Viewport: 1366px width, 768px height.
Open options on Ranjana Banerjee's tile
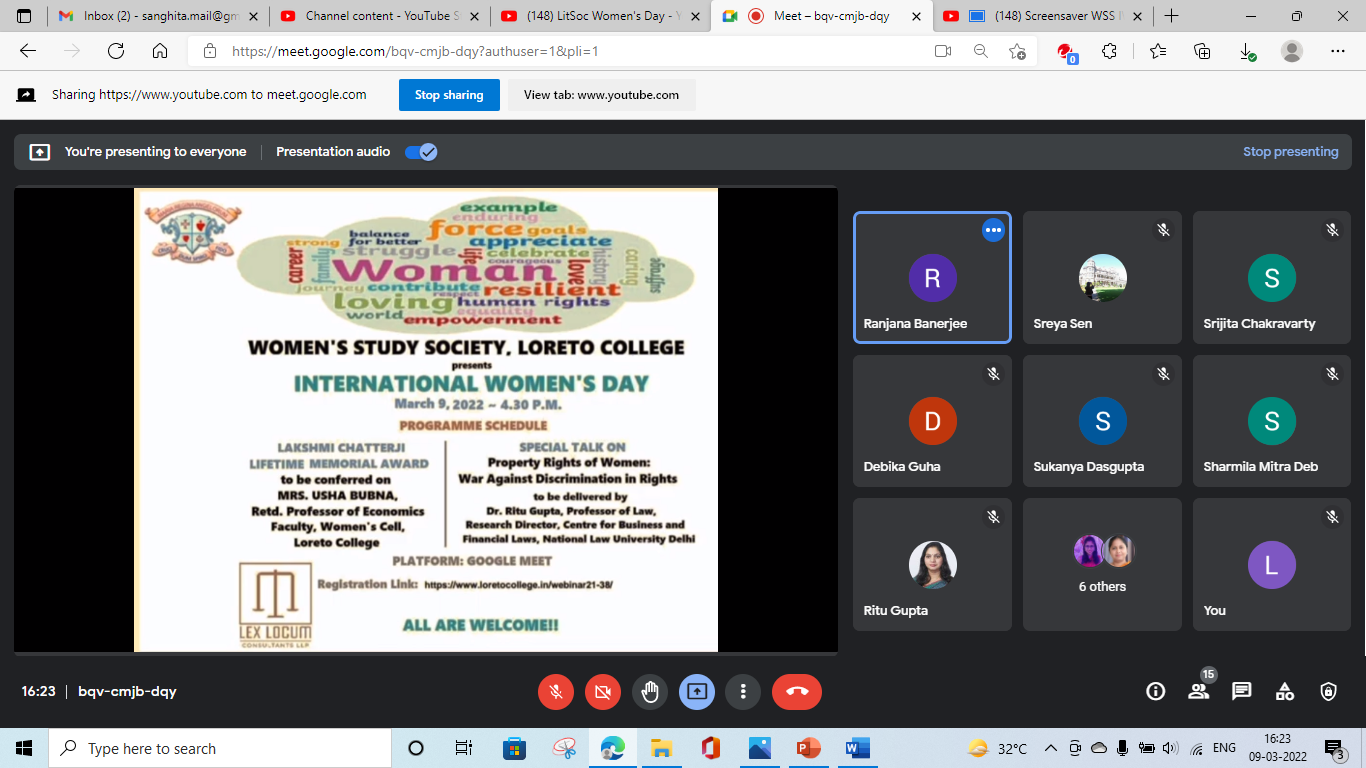click(x=992, y=230)
